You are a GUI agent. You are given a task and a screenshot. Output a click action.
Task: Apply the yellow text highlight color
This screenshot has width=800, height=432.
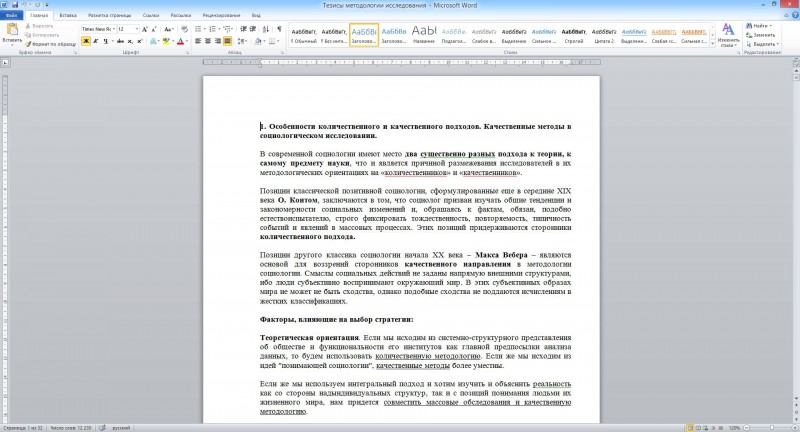(165, 41)
